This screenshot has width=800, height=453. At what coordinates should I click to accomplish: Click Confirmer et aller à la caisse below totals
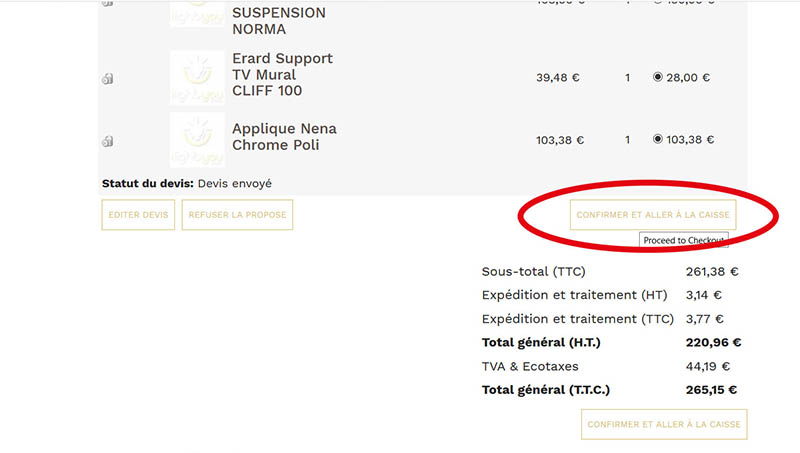pyautogui.click(x=664, y=424)
